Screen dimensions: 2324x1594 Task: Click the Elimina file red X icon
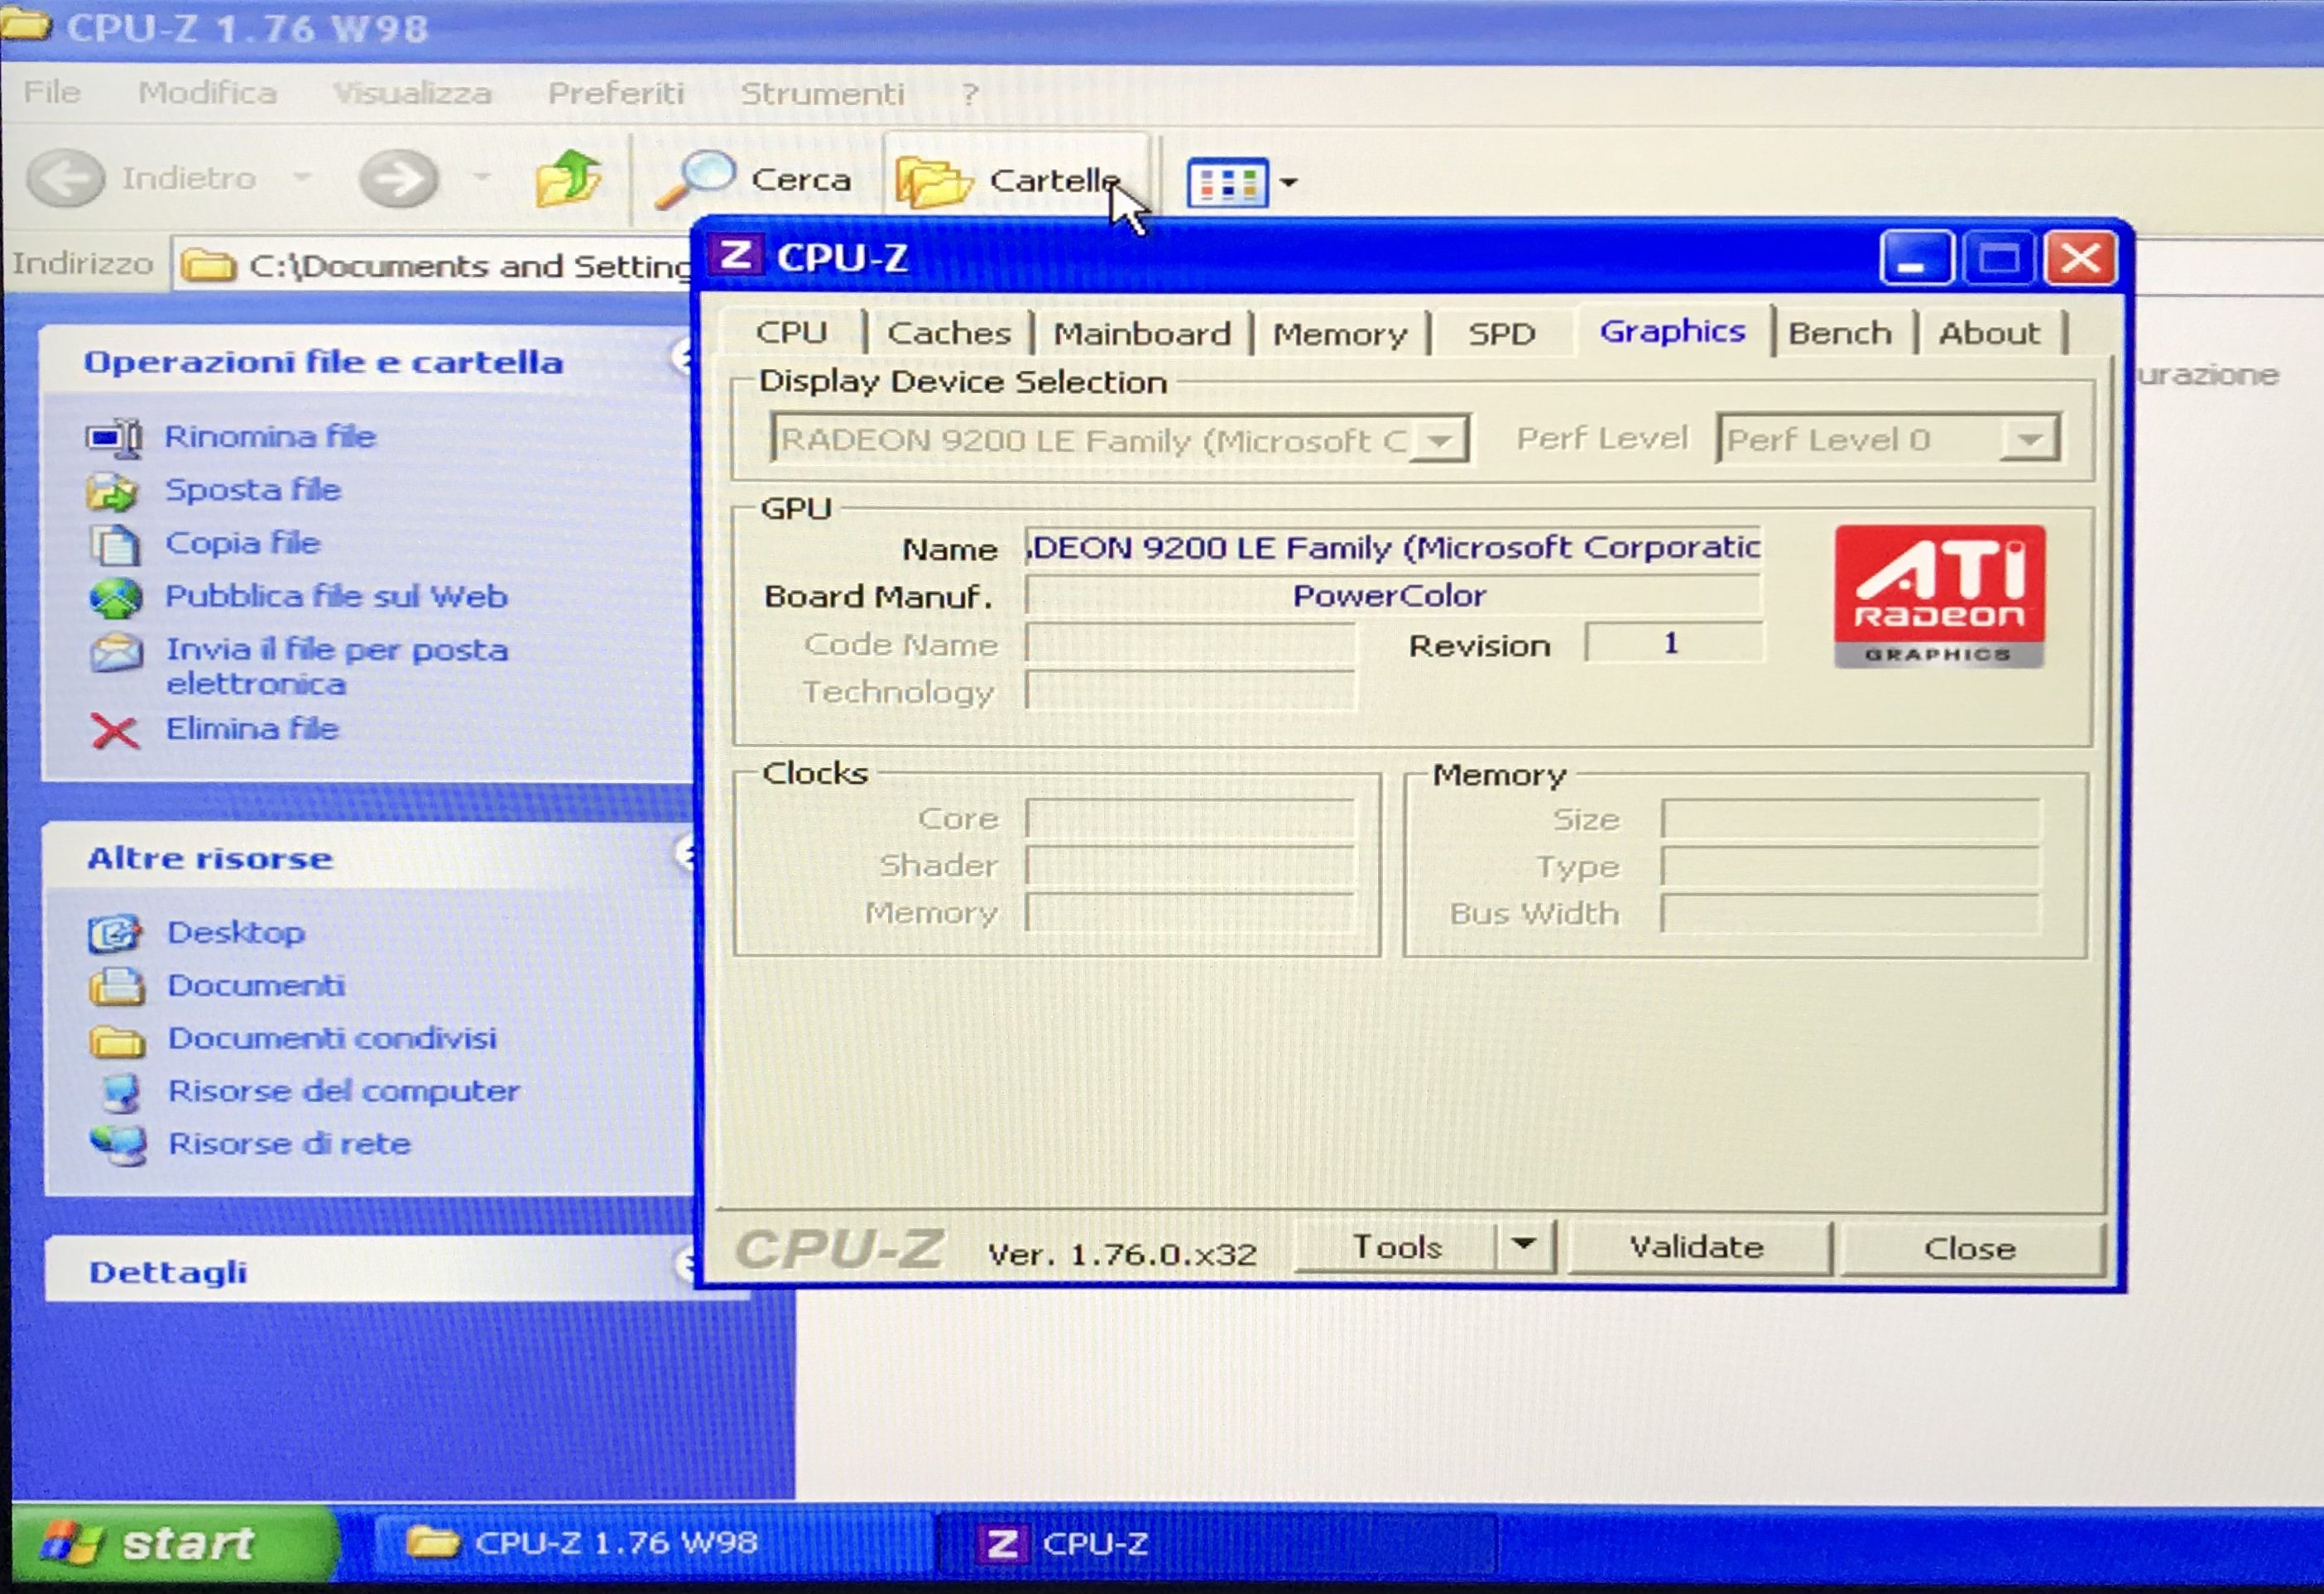click(114, 731)
